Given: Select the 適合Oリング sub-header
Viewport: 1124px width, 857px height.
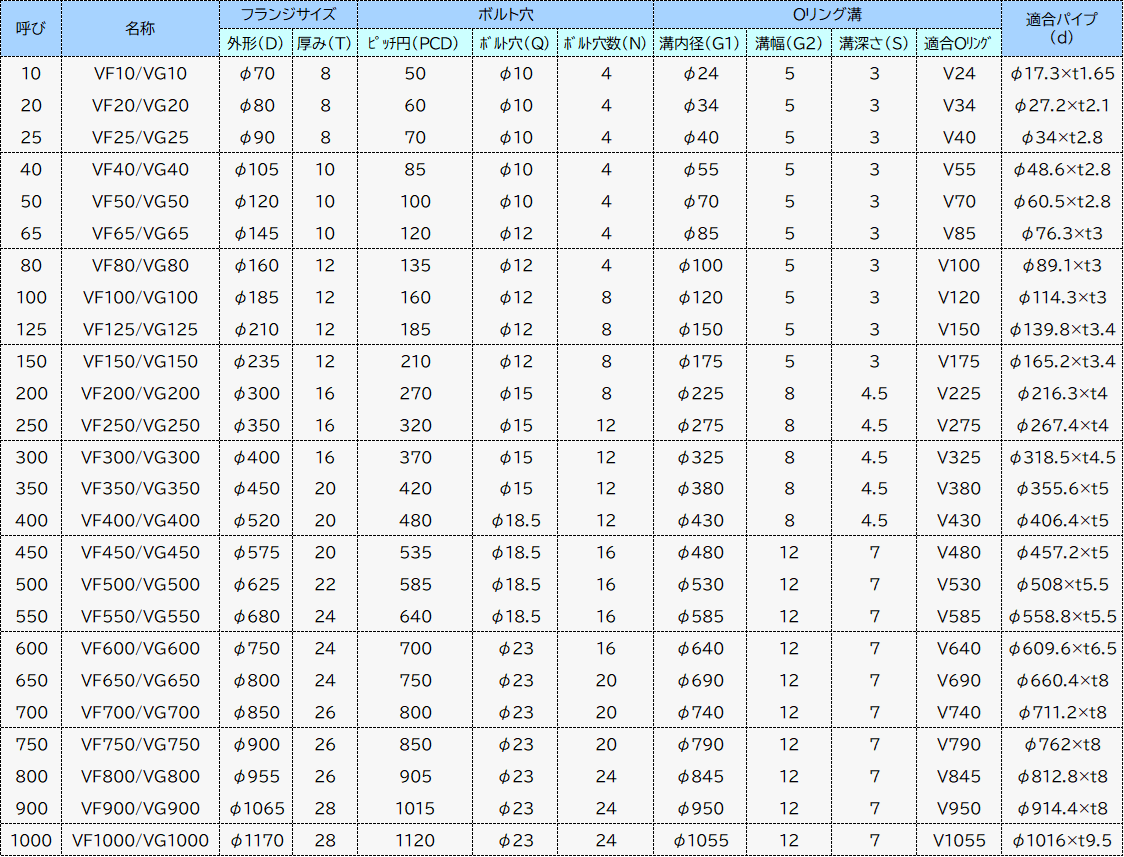Looking at the screenshot, I should point(958,43).
